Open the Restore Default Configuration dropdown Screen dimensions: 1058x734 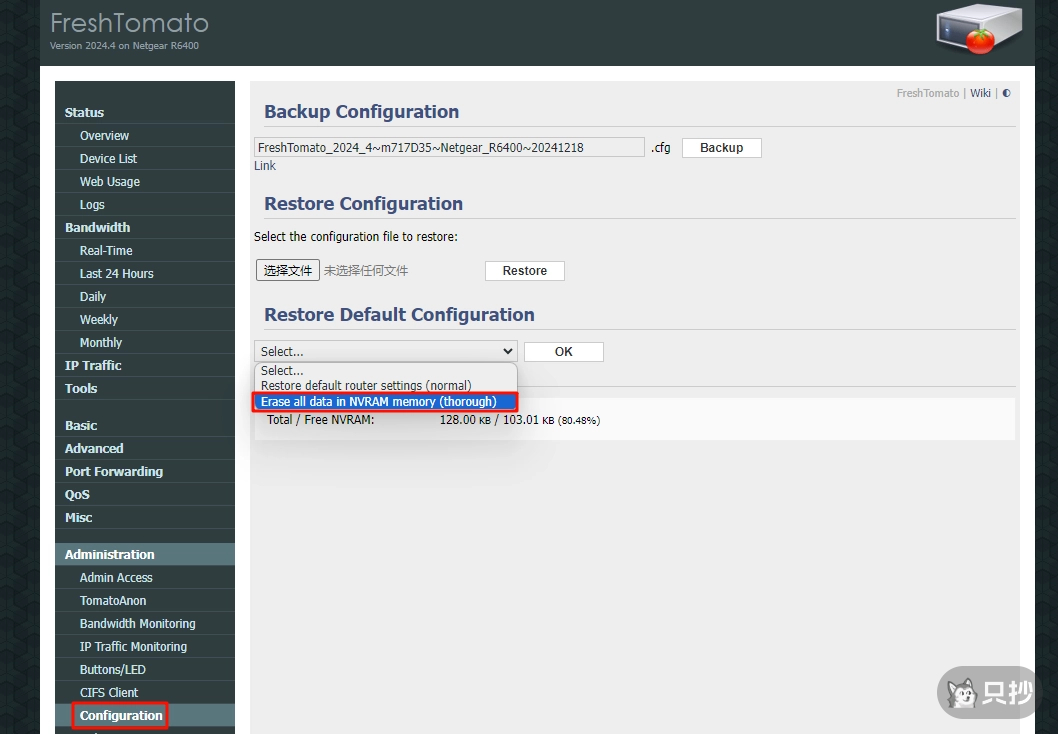385,351
